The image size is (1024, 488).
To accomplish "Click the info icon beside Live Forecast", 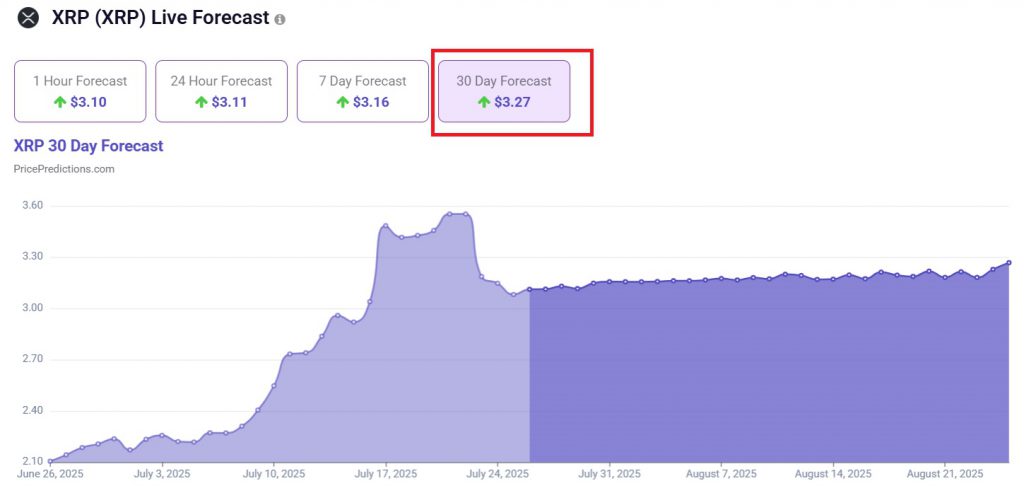I will point(279,20).
